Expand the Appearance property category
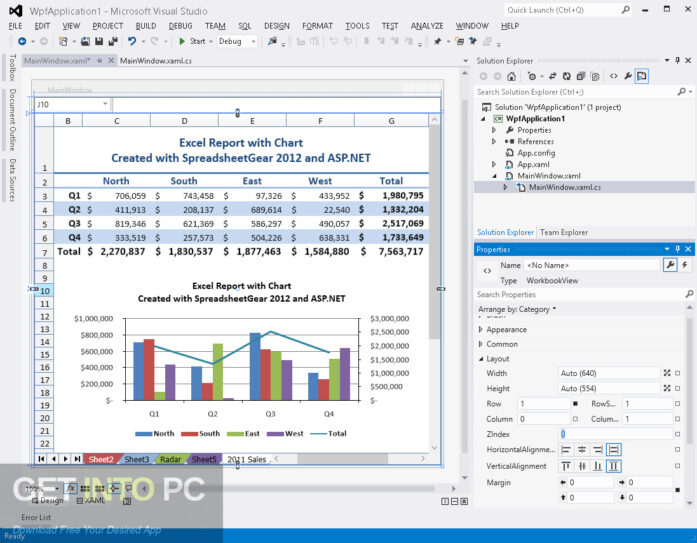The image size is (697, 543). point(481,330)
